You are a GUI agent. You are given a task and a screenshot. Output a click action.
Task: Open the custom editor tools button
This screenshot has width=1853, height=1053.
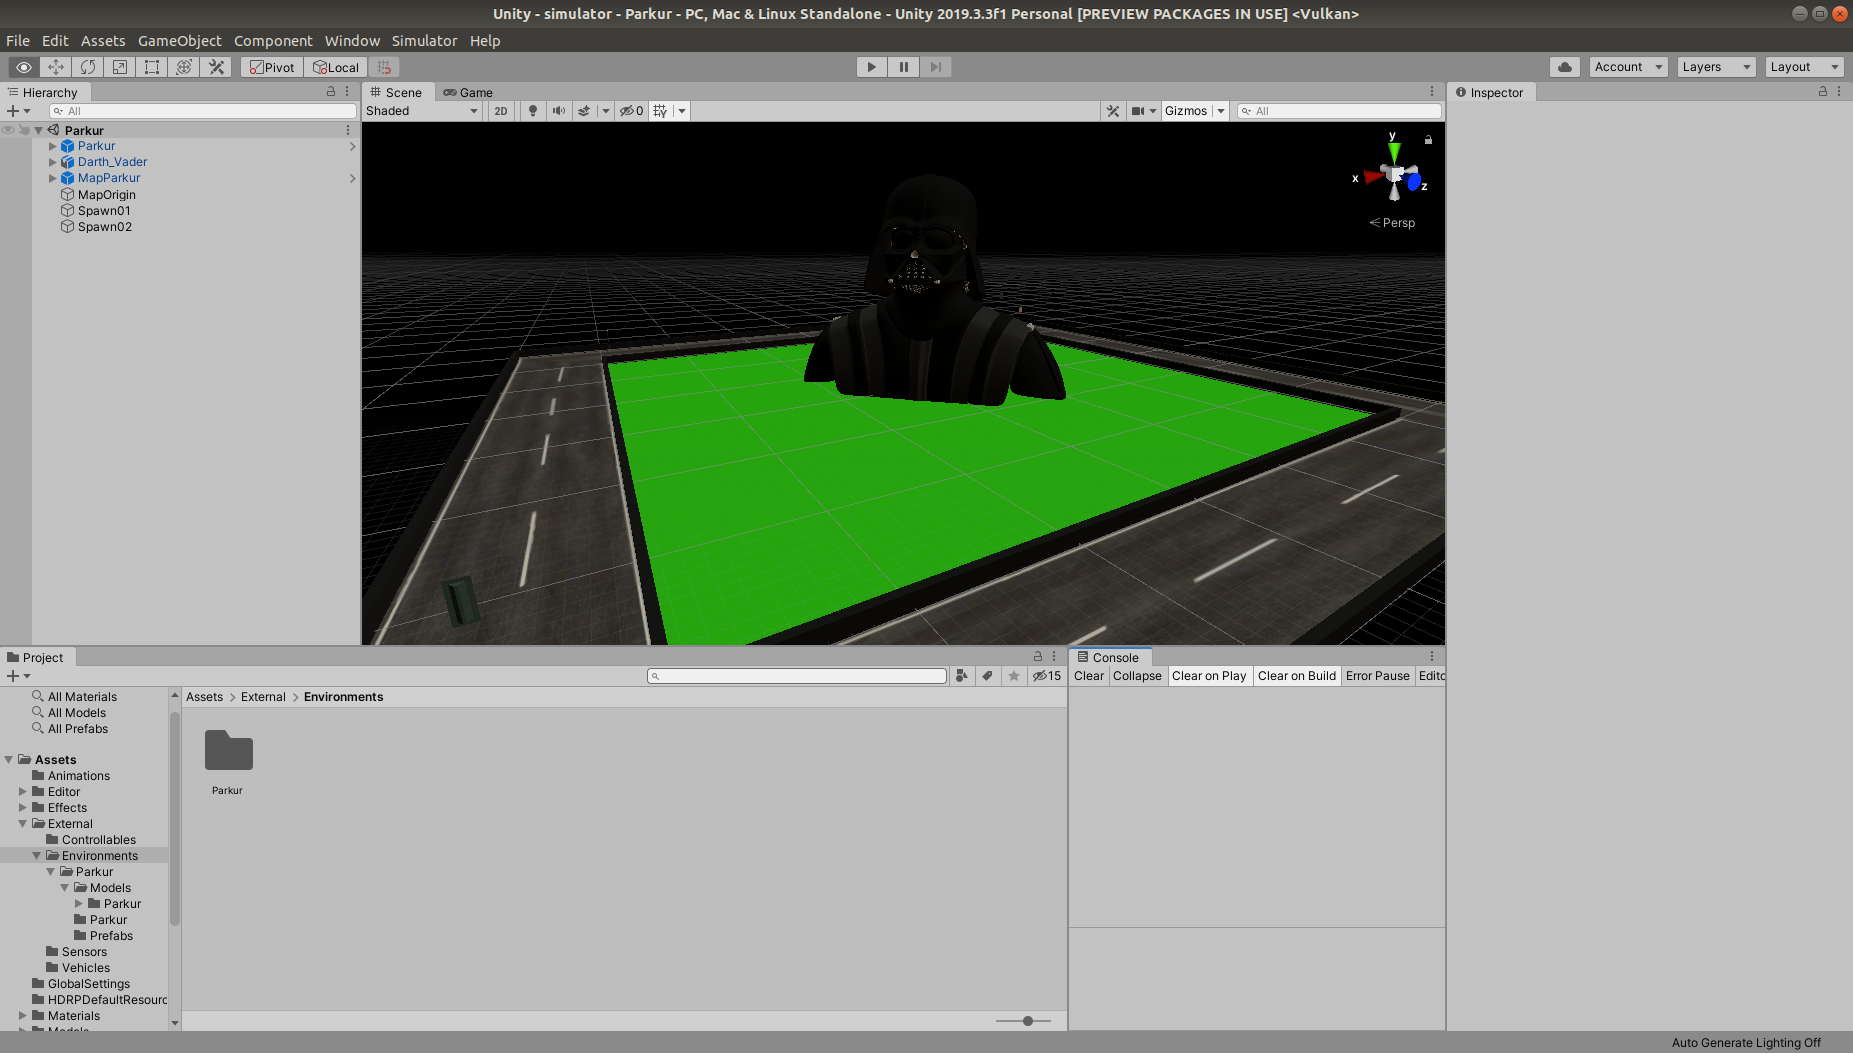(x=216, y=67)
